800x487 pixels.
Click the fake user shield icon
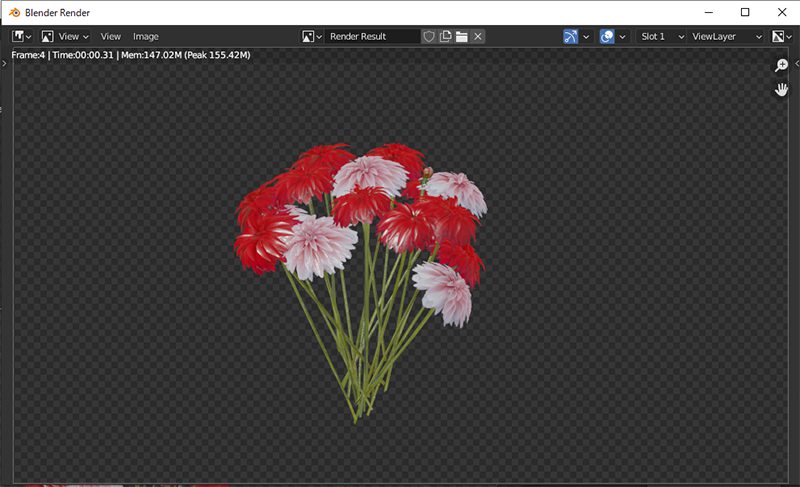click(429, 36)
